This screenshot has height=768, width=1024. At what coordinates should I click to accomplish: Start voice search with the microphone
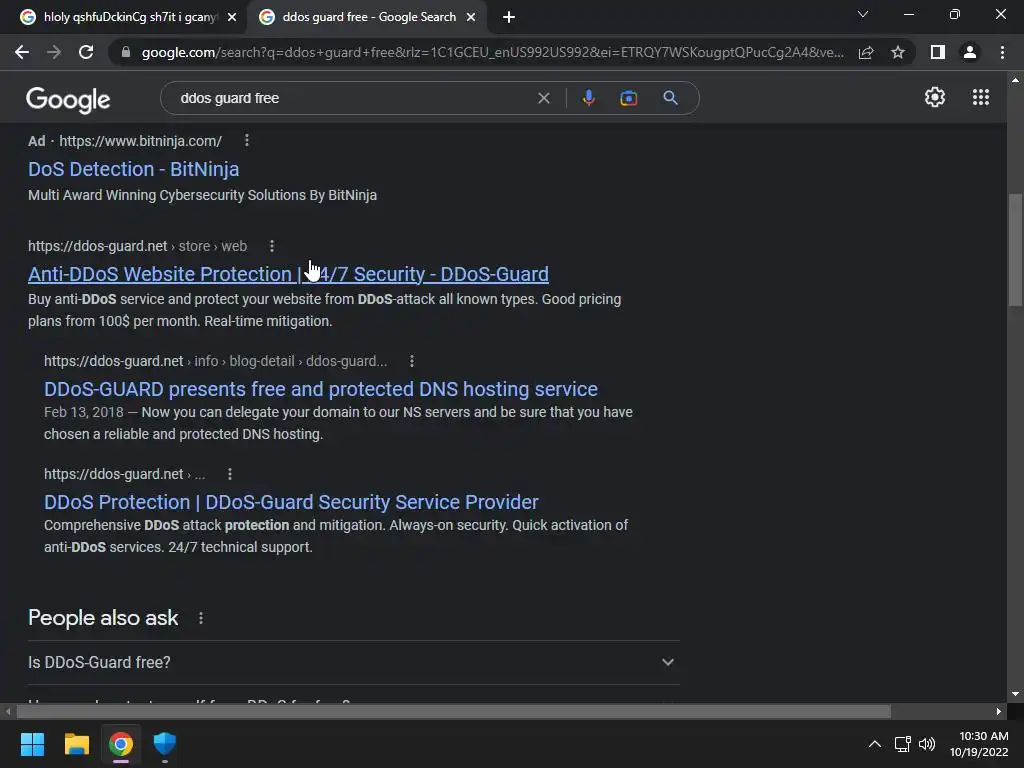(x=588, y=98)
